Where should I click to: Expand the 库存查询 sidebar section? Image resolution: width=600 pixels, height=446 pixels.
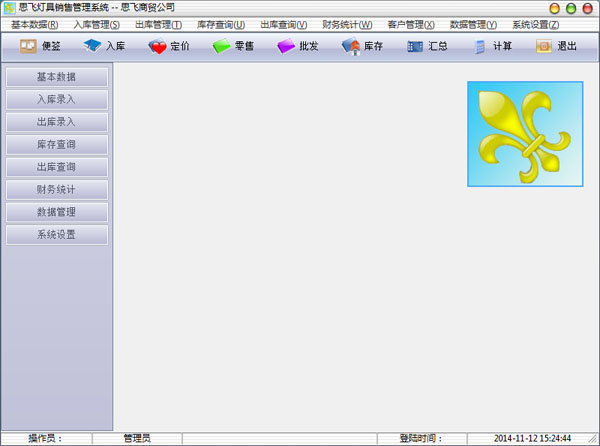(x=56, y=145)
